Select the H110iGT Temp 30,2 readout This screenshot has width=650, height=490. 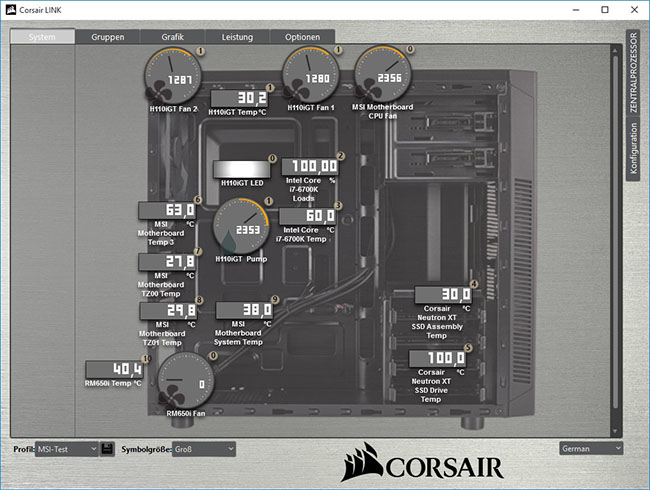(x=239, y=99)
